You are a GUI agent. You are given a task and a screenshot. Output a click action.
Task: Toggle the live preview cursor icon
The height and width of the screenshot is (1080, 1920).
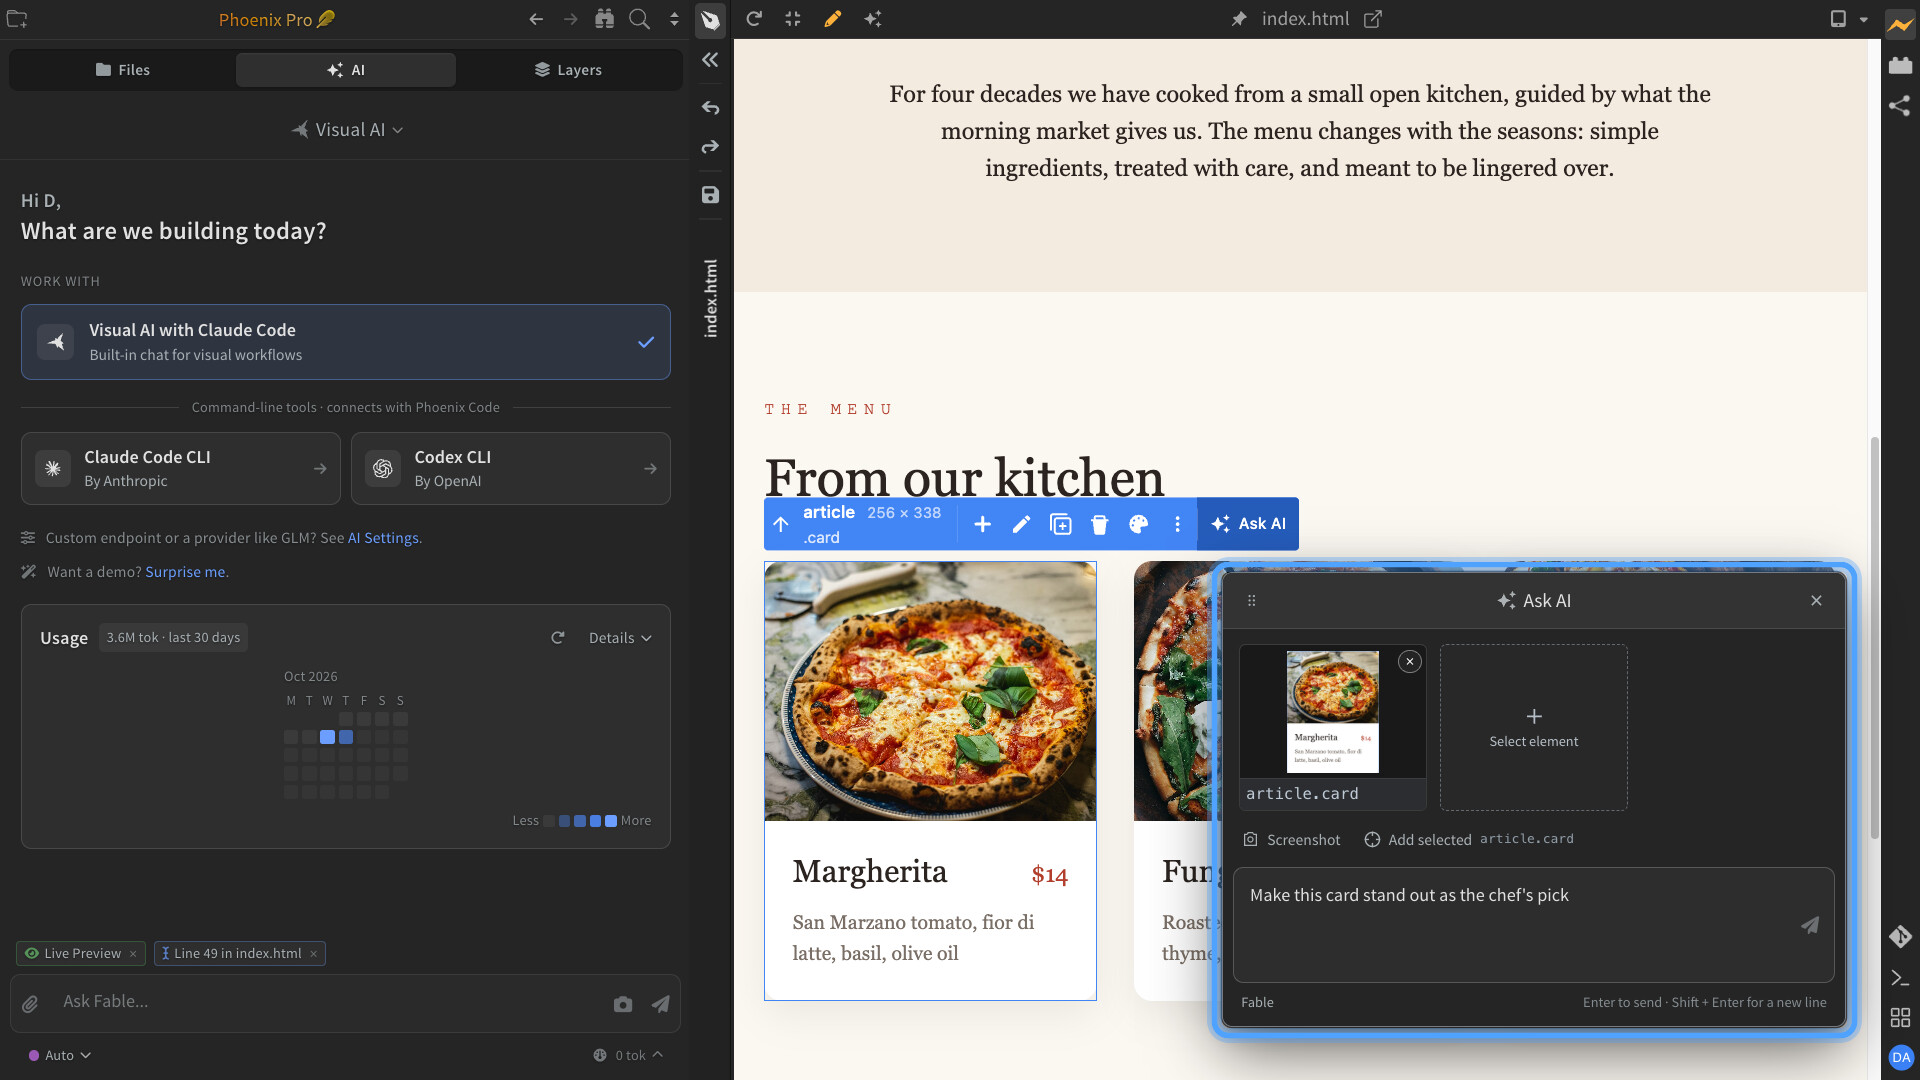pyautogui.click(x=710, y=19)
